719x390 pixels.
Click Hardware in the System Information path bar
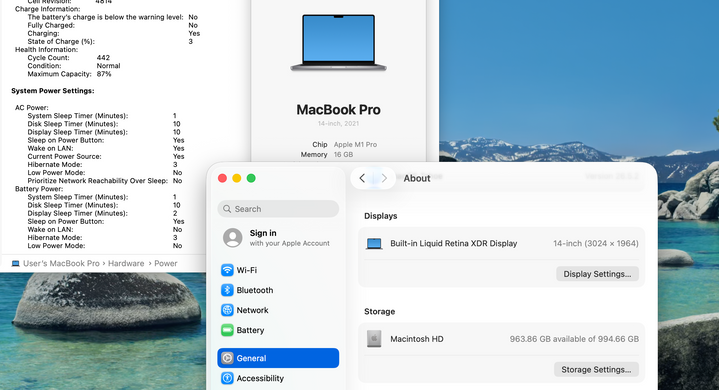pos(126,264)
